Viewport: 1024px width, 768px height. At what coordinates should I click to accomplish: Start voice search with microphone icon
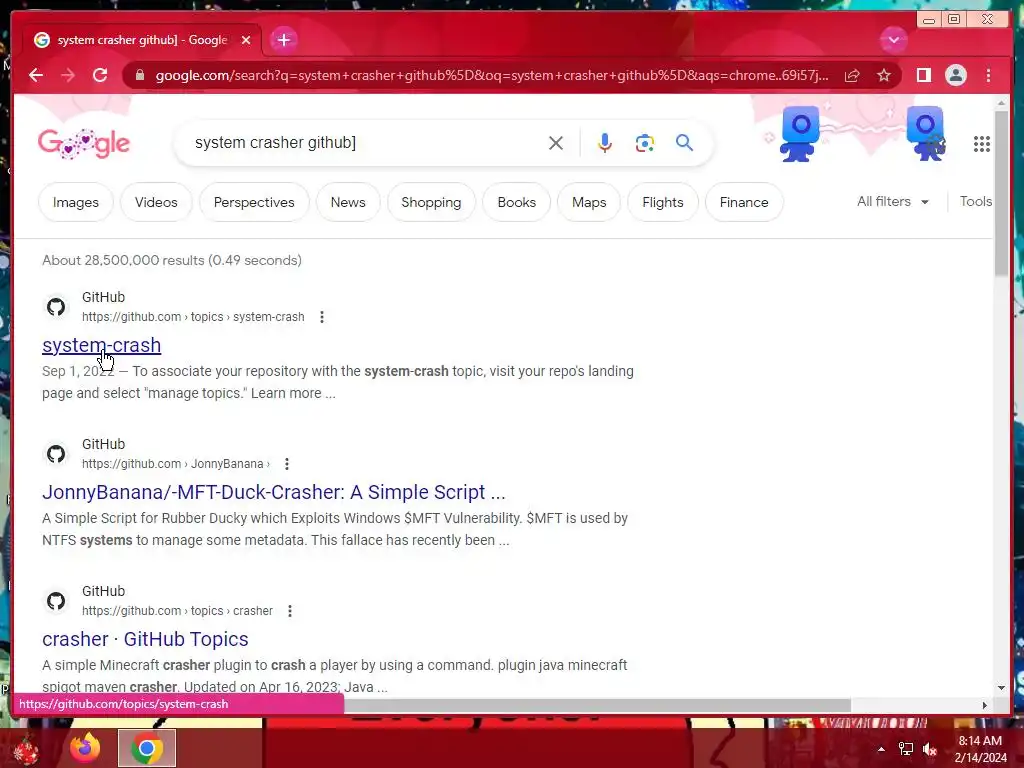pyautogui.click(x=605, y=143)
